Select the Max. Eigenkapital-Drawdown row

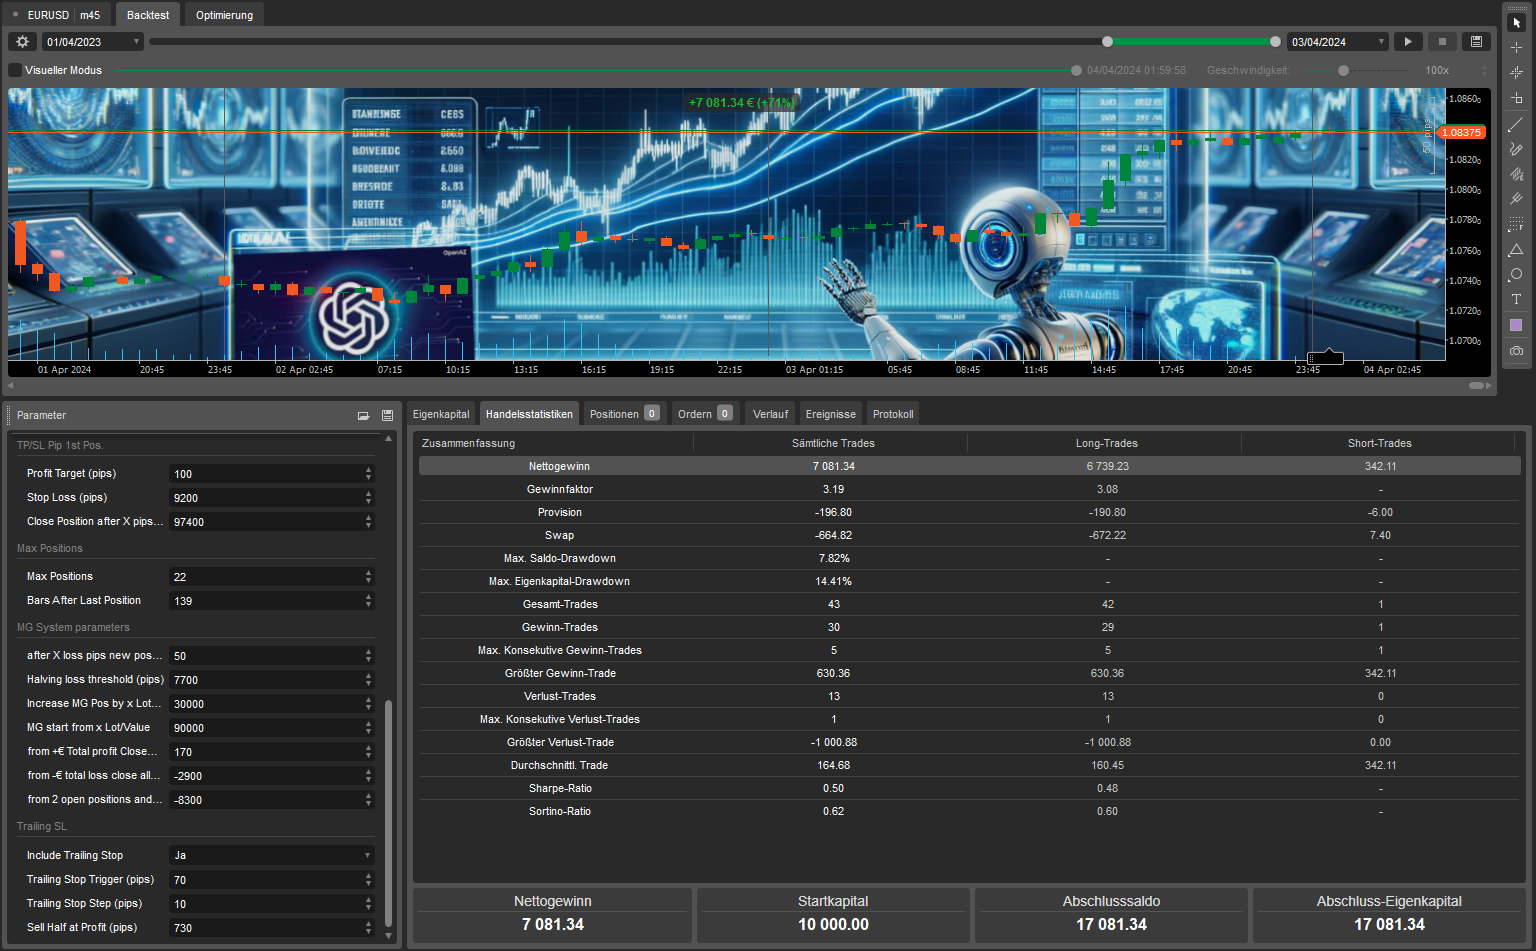[970, 581]
